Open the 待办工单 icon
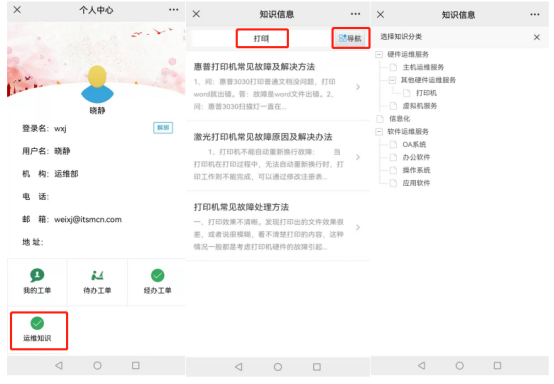The image size is (554, 384). [97, 275]
